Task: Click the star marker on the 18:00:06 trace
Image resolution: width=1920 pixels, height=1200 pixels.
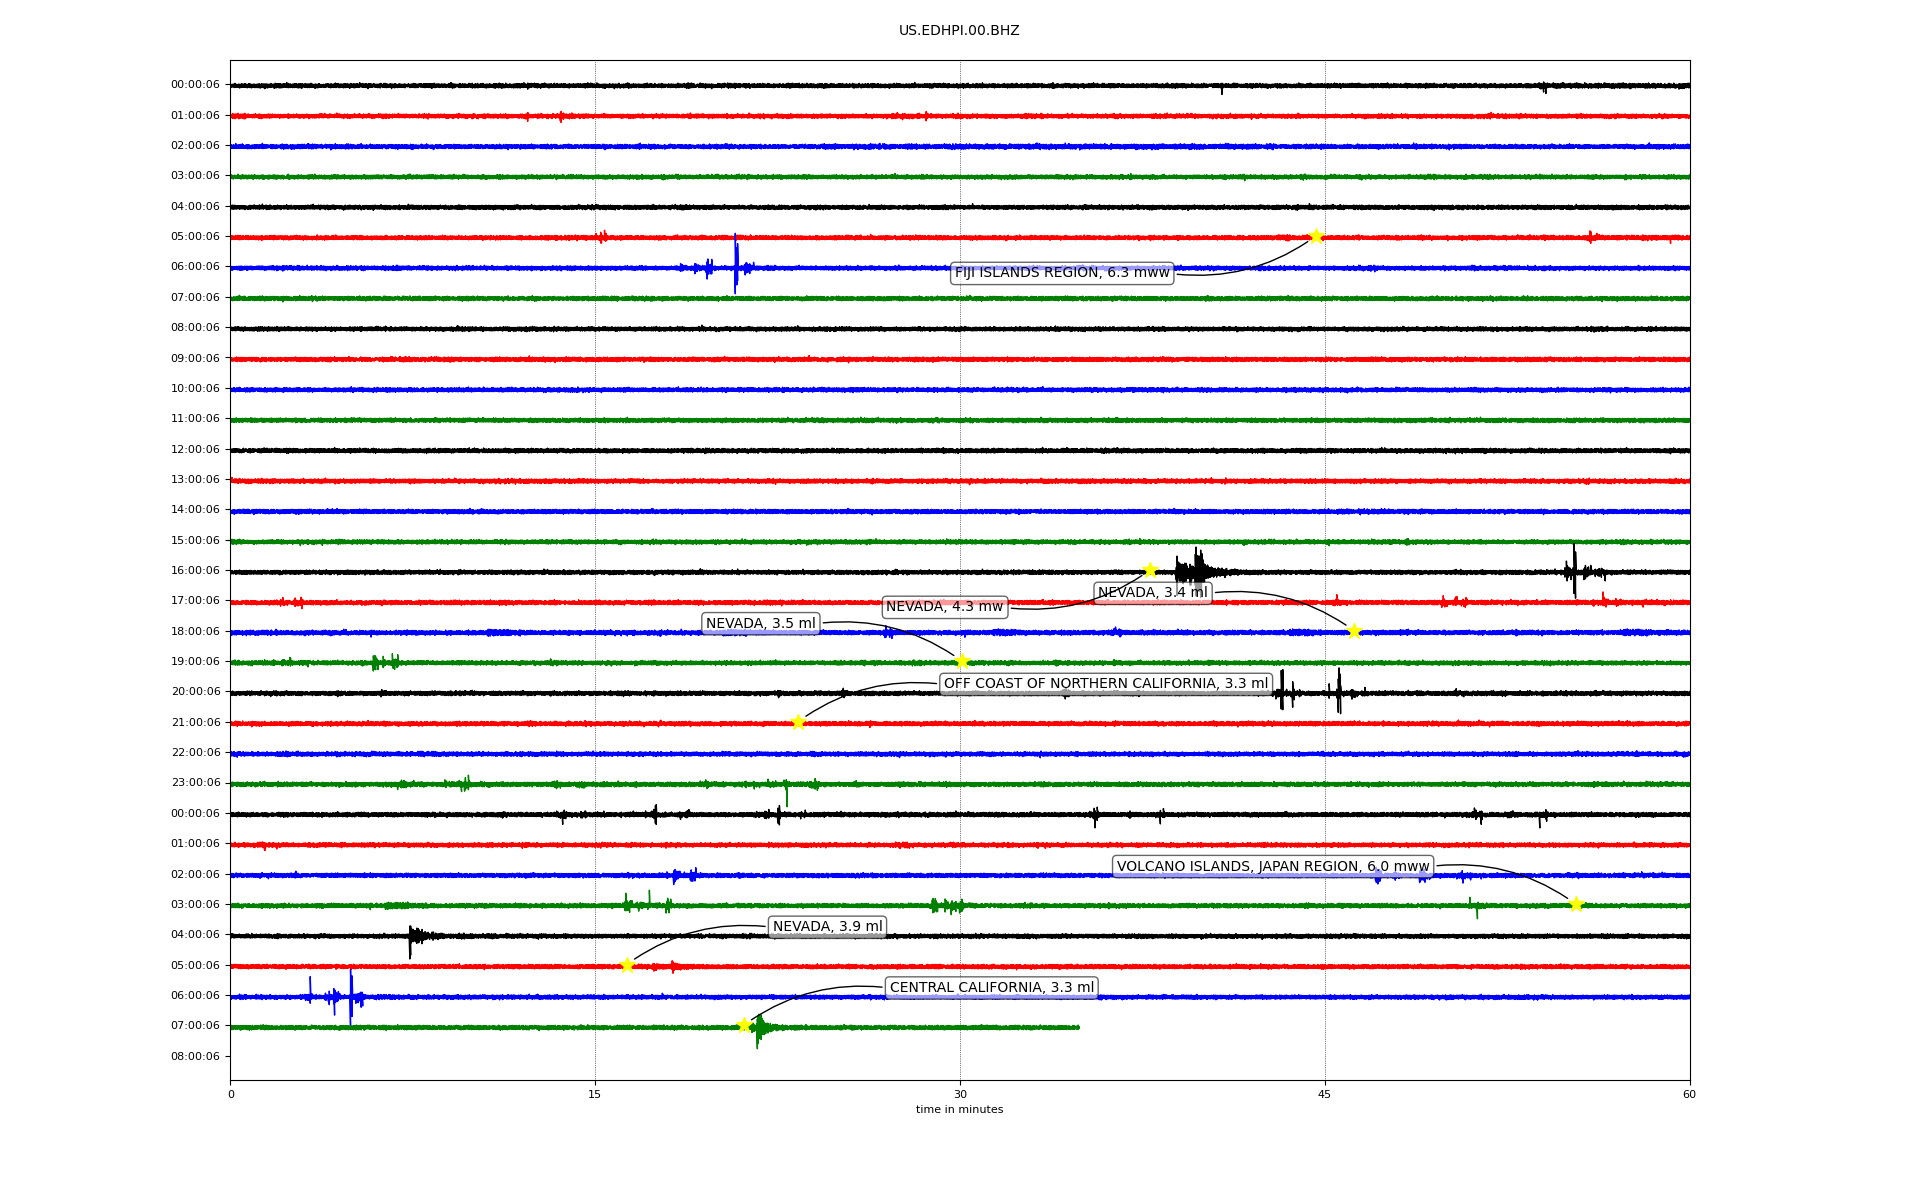Action: (x=1354, y=631)
